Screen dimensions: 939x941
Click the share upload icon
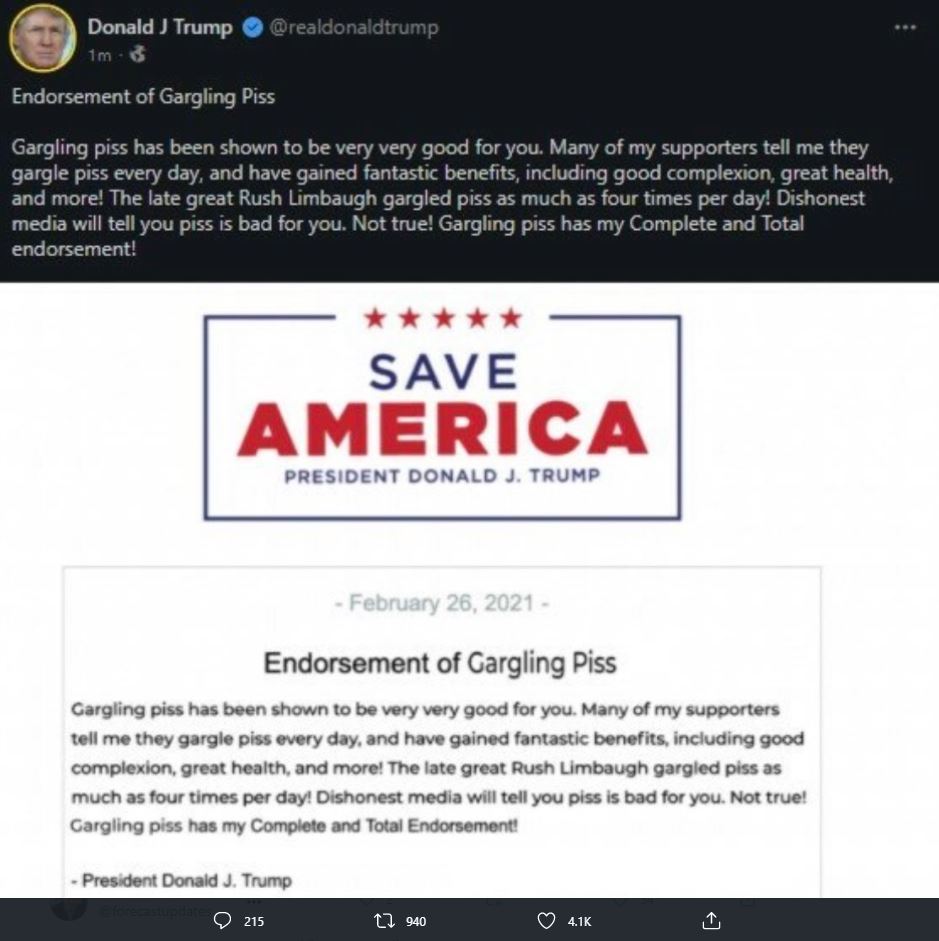point(711,920)
